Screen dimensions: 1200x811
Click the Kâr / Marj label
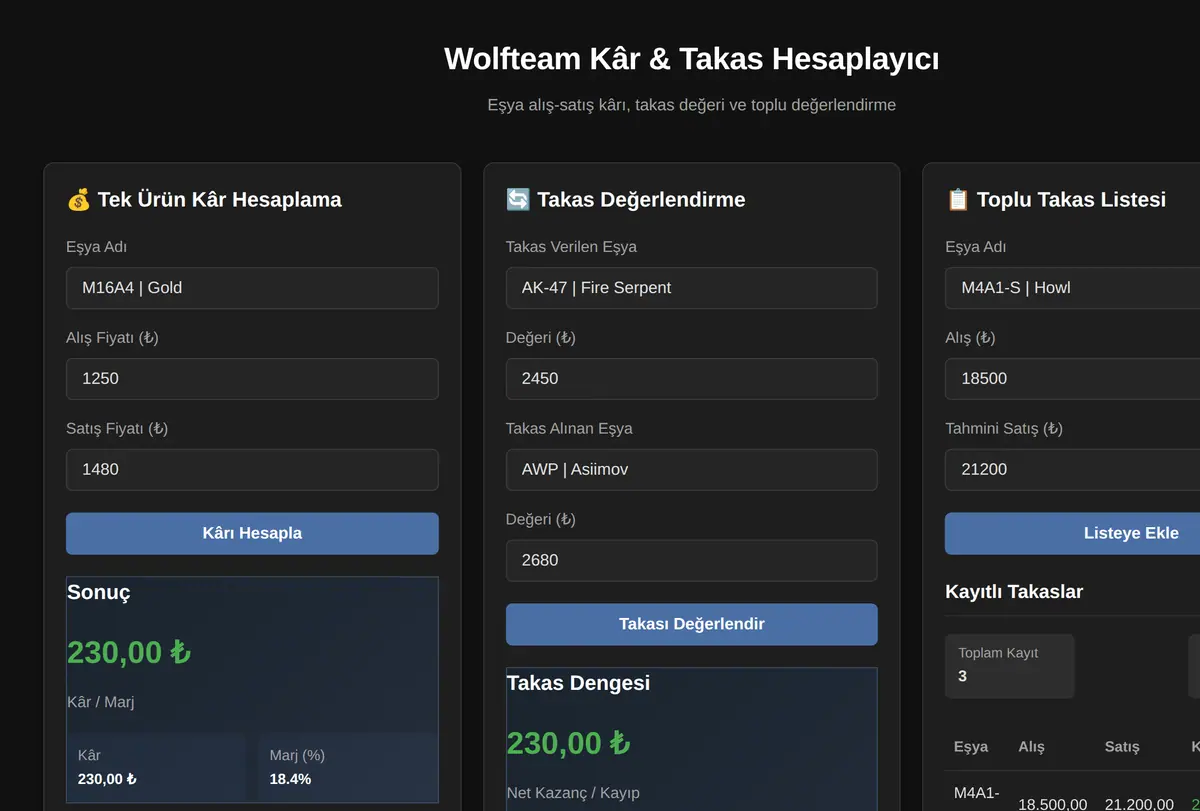click(101, 702)
